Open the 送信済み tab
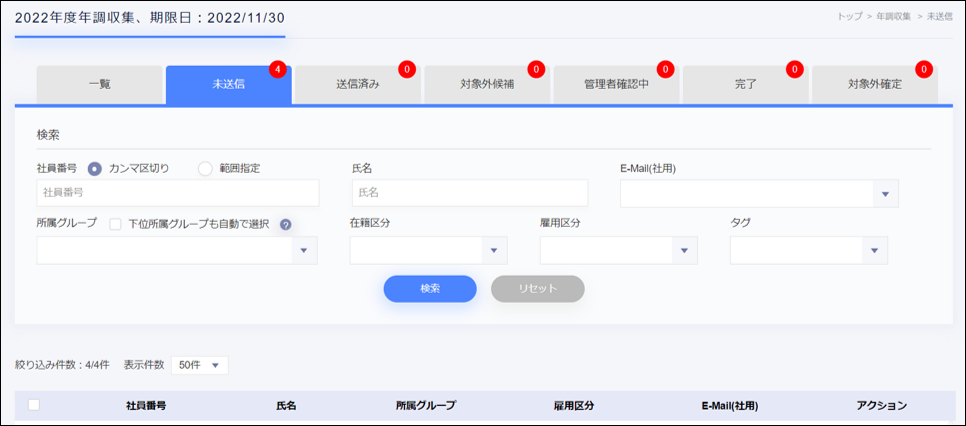Screen dimensions: 966x426 (x=357, y=84)
